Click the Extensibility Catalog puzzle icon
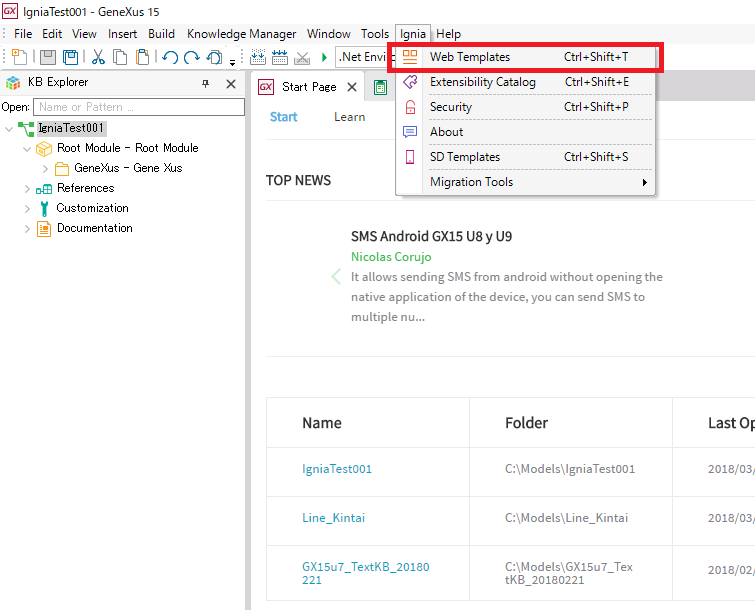The height and width of the screenshot is (610, 755). tap(410, 82)
